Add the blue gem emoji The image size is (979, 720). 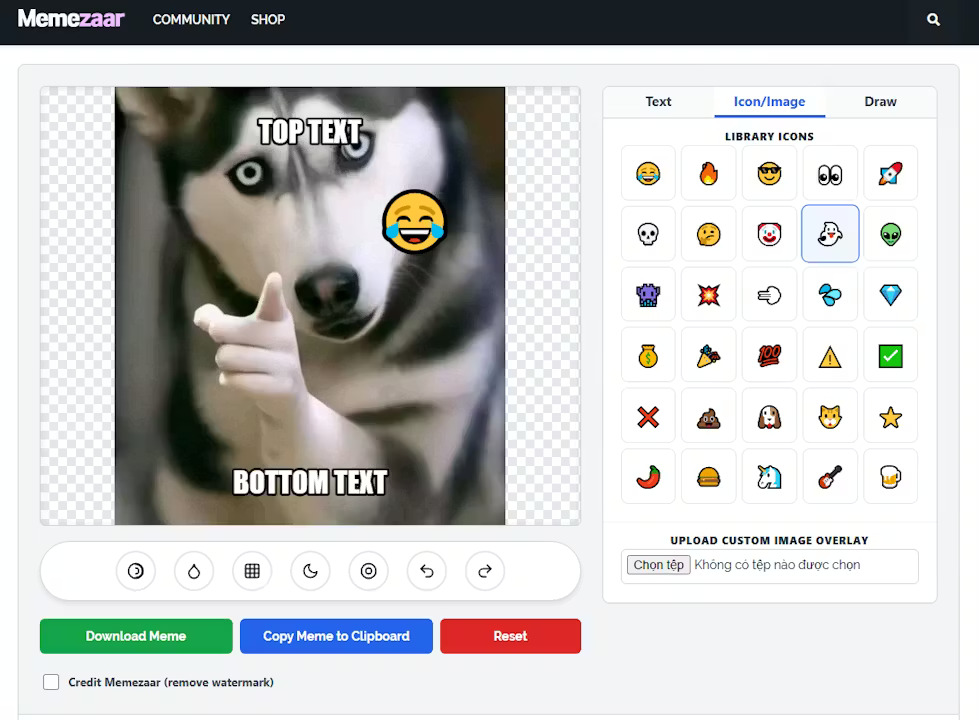[x=890, y=294]
